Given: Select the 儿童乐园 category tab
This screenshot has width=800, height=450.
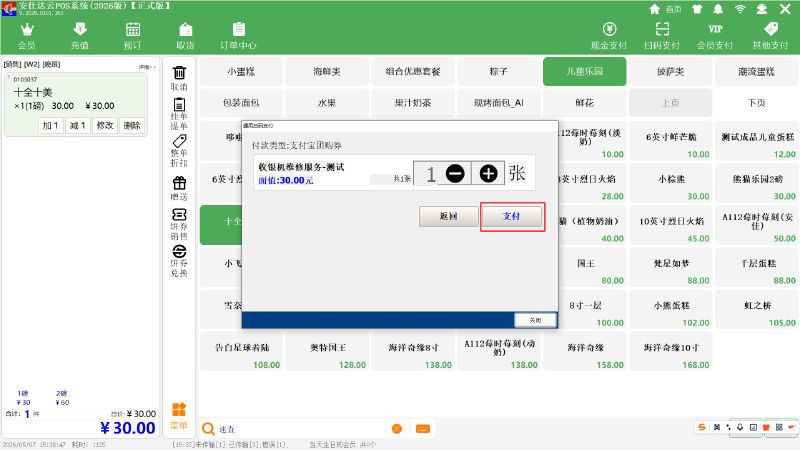Looking at the screenshot, I should [x=585, y=71].
